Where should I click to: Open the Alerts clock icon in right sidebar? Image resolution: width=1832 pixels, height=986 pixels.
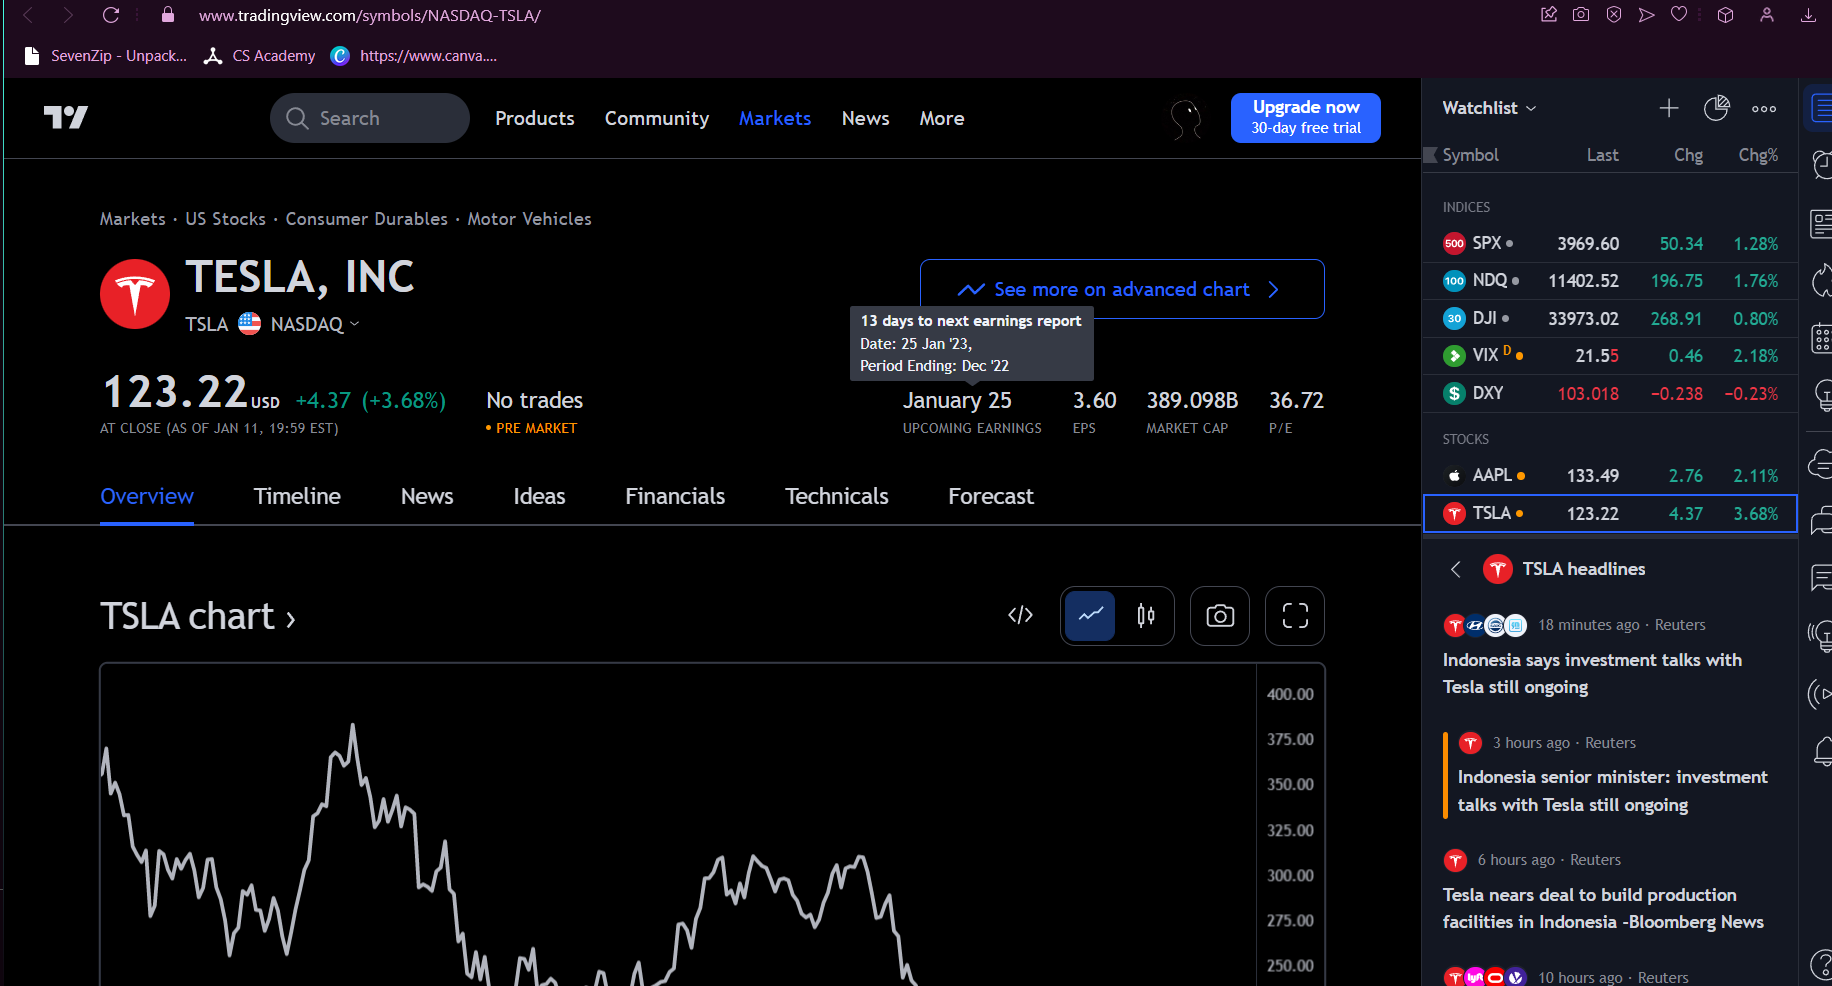pyautogui.click(x=1821, y=164)
